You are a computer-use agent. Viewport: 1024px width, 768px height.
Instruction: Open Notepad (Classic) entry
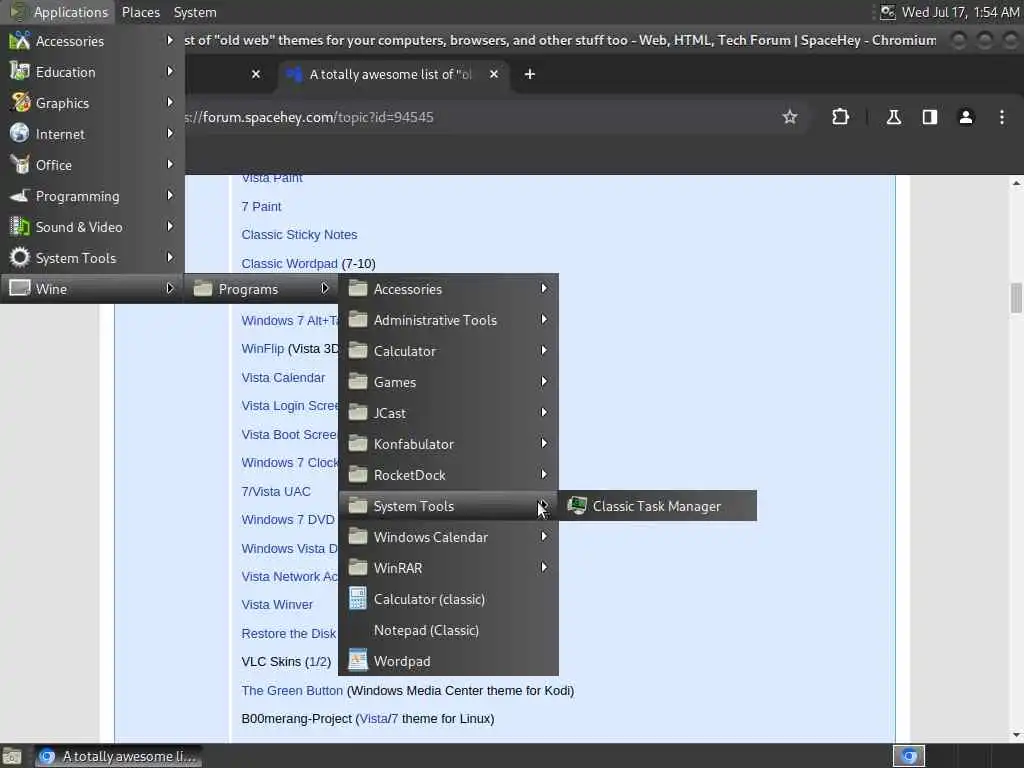(448, 630)
